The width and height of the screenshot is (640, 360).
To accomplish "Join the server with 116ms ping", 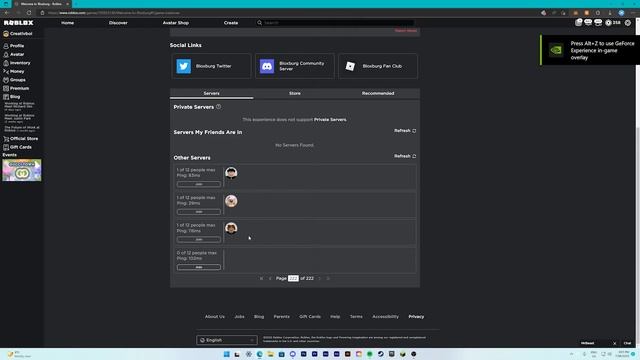I will 199,240.
